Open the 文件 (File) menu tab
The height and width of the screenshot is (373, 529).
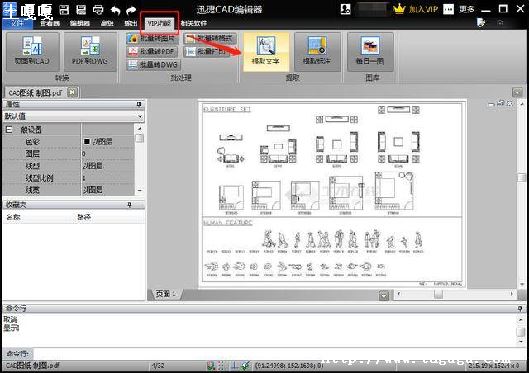point(17,23)
